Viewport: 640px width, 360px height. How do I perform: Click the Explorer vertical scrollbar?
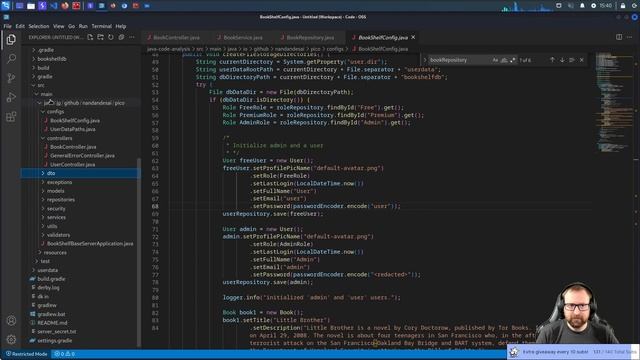[x=139, y=252]
